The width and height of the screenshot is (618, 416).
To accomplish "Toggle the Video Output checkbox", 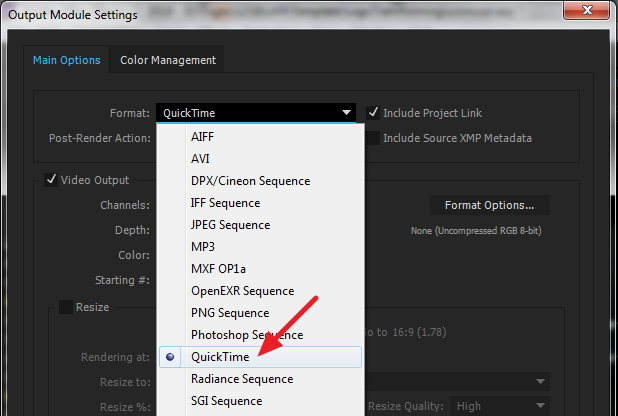I will click(x=51, y=180).
